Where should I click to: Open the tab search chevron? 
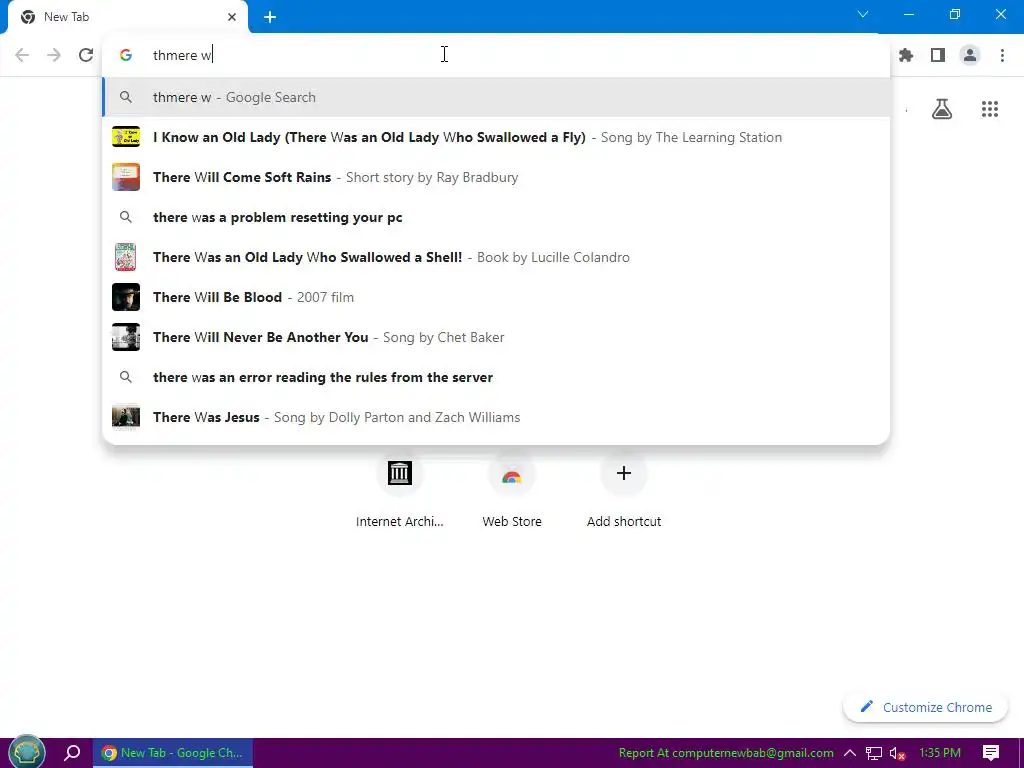click(863, 14)
